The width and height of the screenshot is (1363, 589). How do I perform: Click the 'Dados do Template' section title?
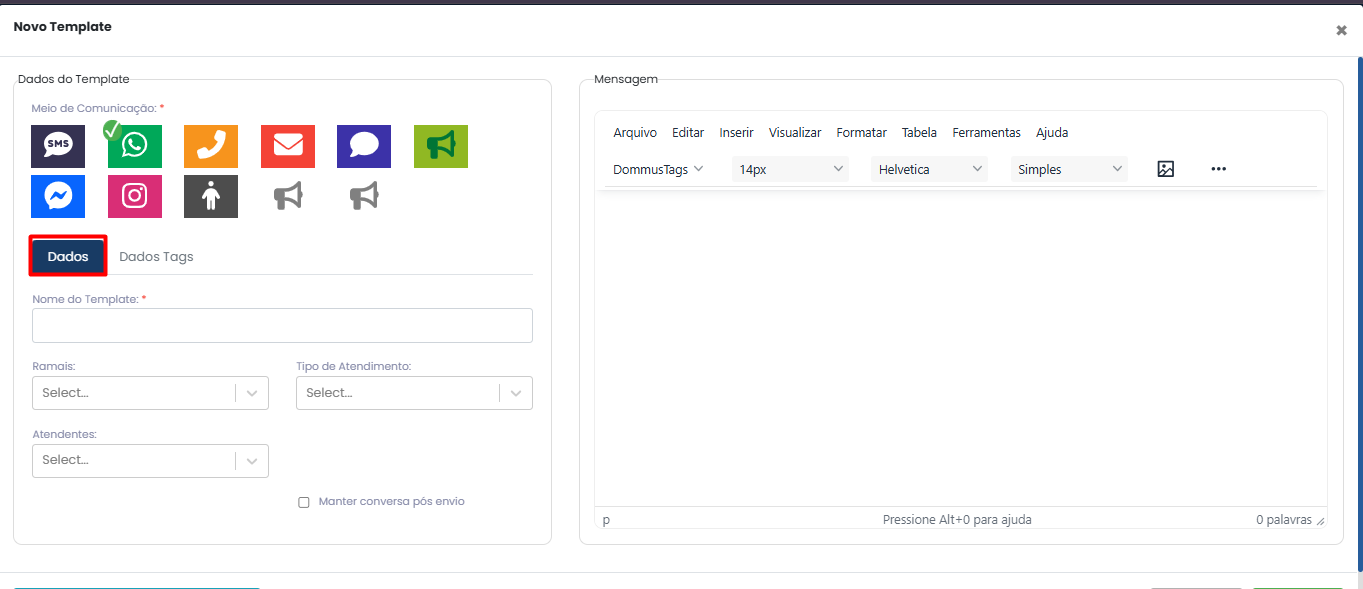coord(74,79)
